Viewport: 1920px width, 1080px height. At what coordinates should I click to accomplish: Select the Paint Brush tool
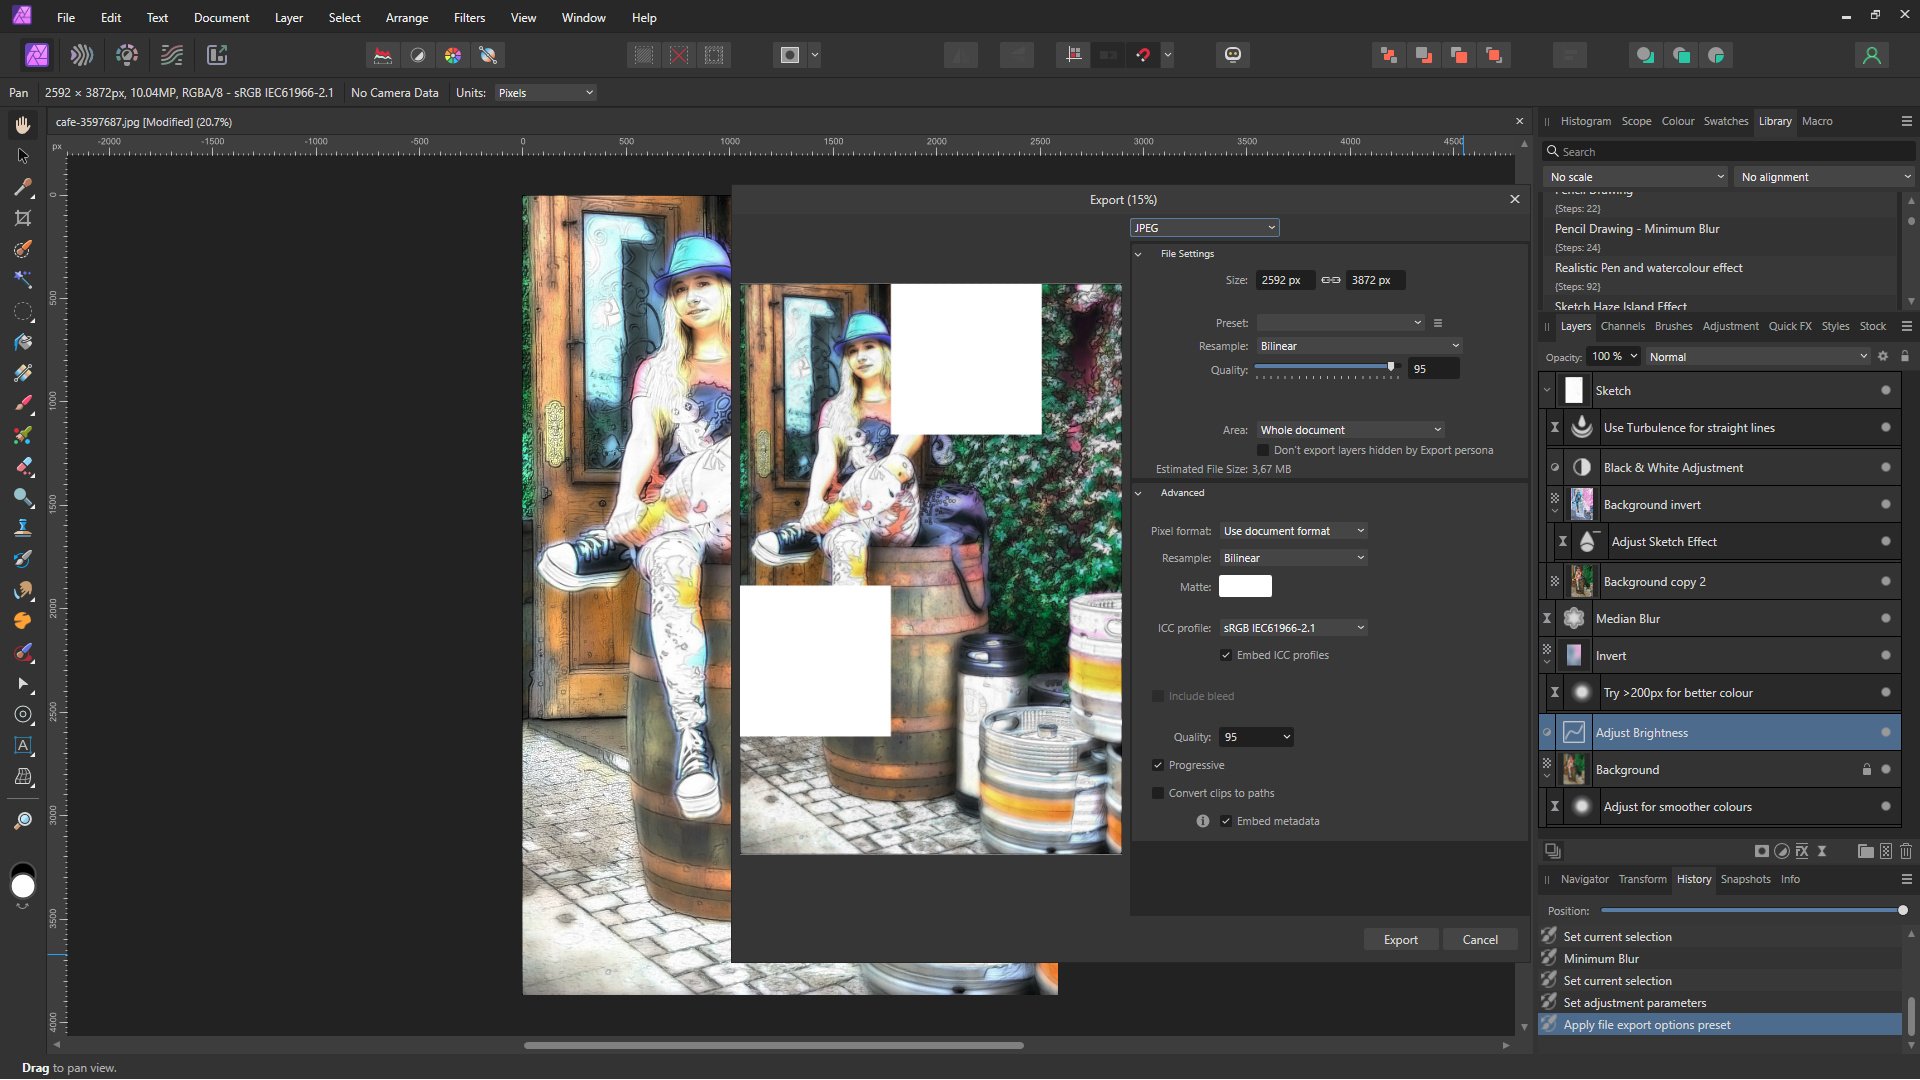click(23, 404)
